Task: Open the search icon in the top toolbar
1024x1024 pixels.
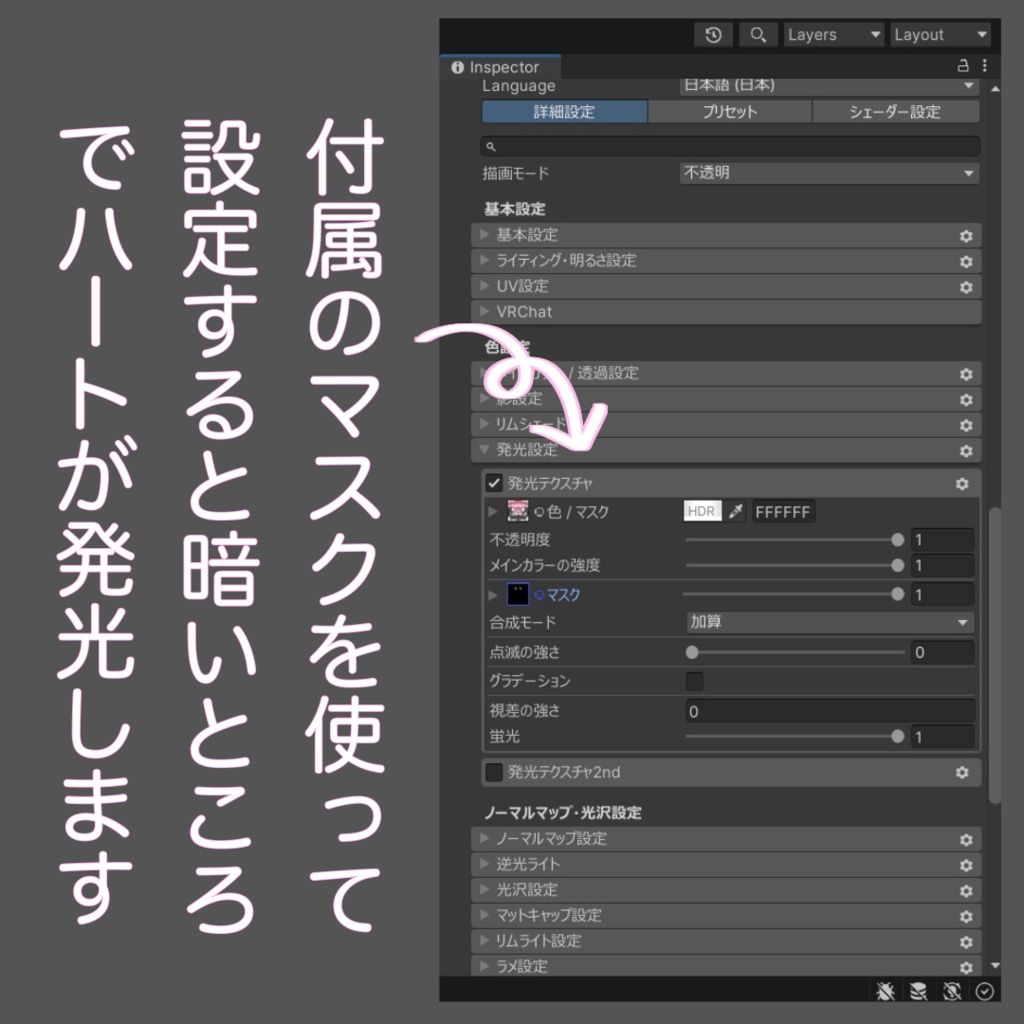Action: point(758,34)
